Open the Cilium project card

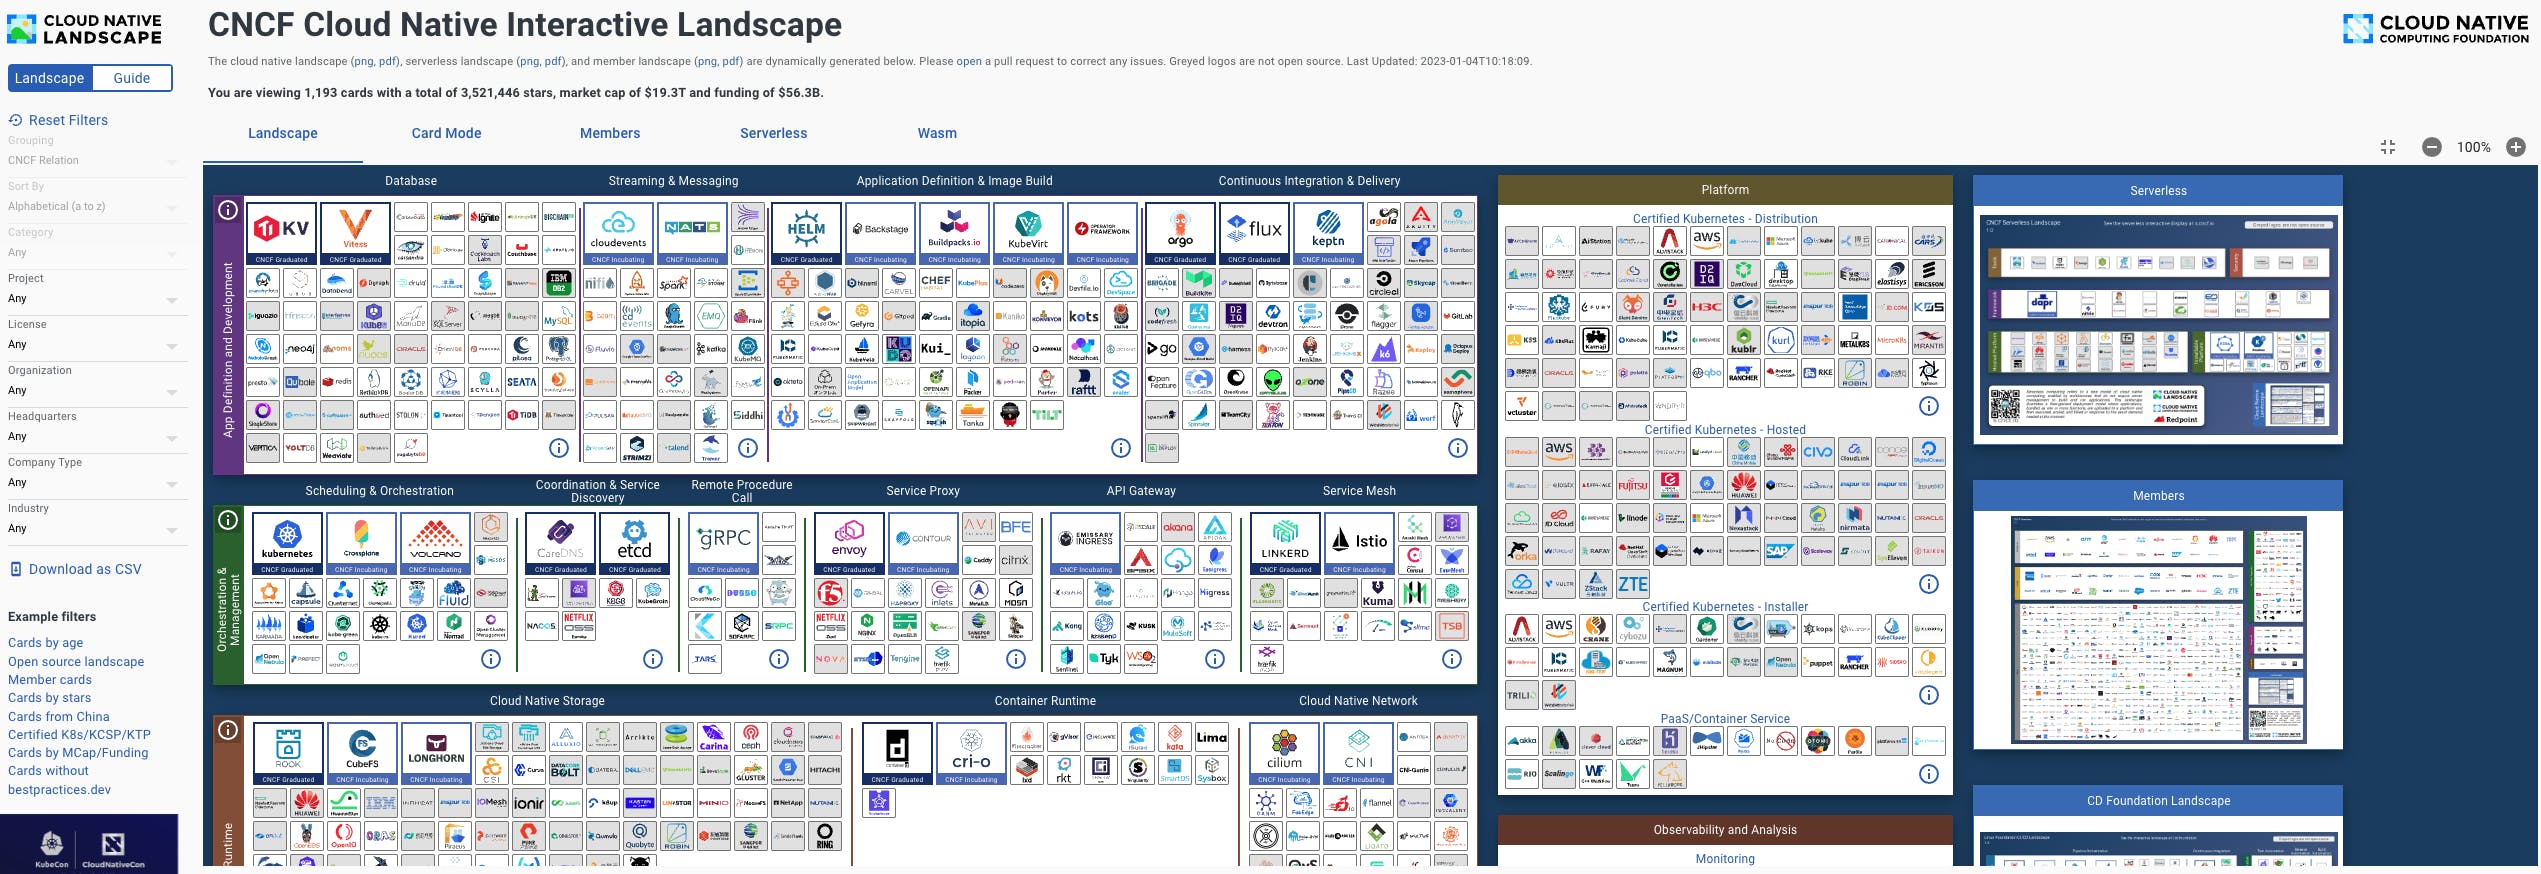coord(1284,754)
